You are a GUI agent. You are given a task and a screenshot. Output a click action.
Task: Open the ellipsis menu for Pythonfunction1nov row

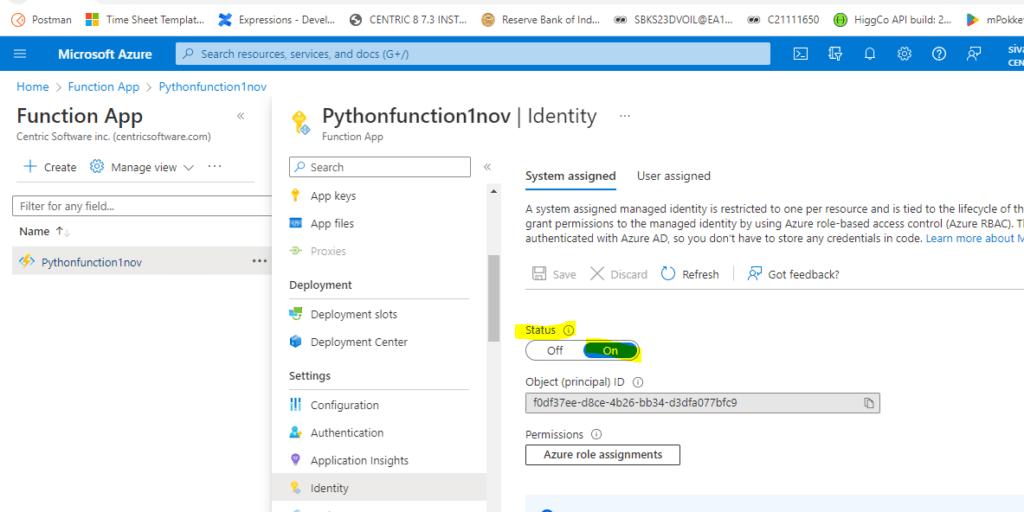[x=260, y=261]
